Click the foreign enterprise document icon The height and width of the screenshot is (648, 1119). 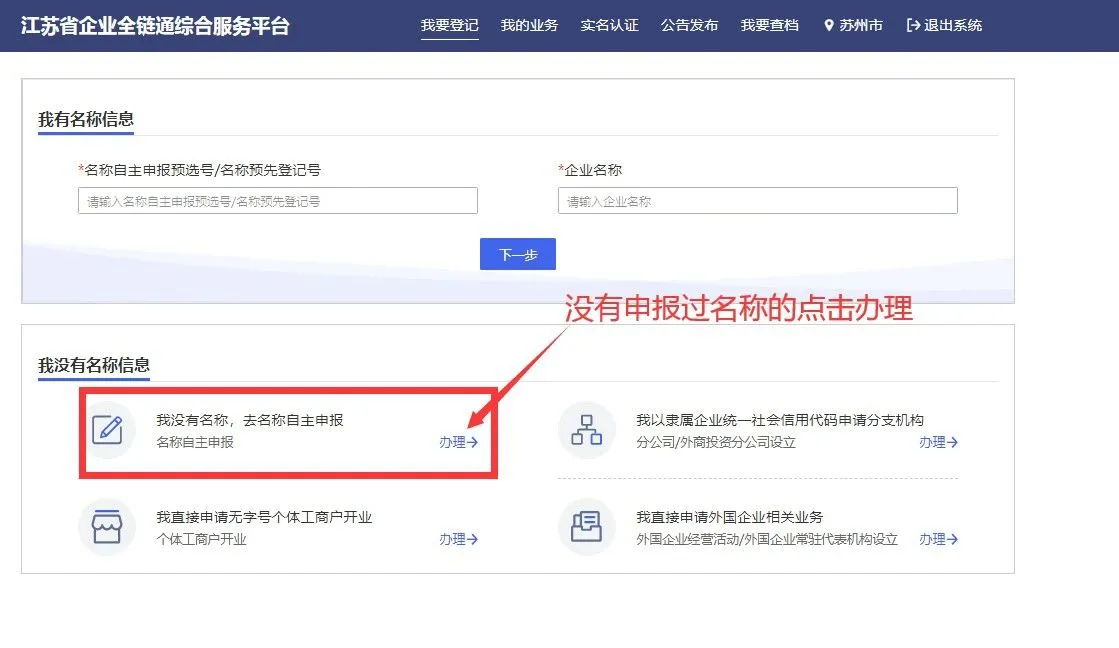tap(586, 527)
